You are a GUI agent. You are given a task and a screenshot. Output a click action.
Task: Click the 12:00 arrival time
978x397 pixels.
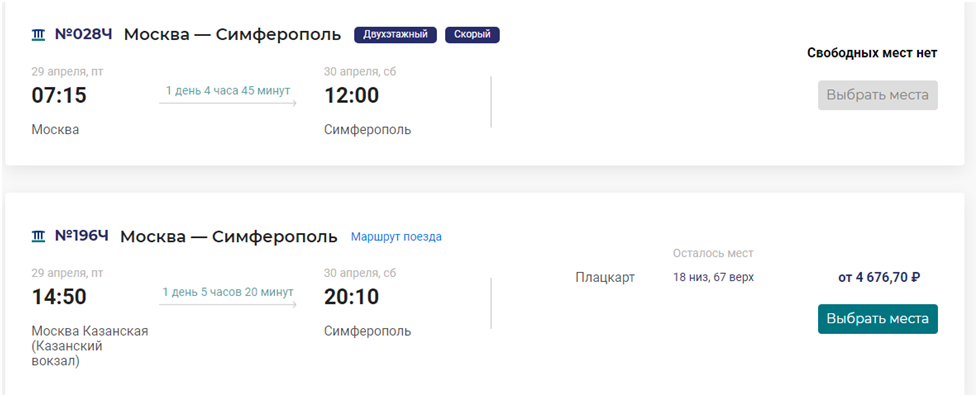click(351, 96)
